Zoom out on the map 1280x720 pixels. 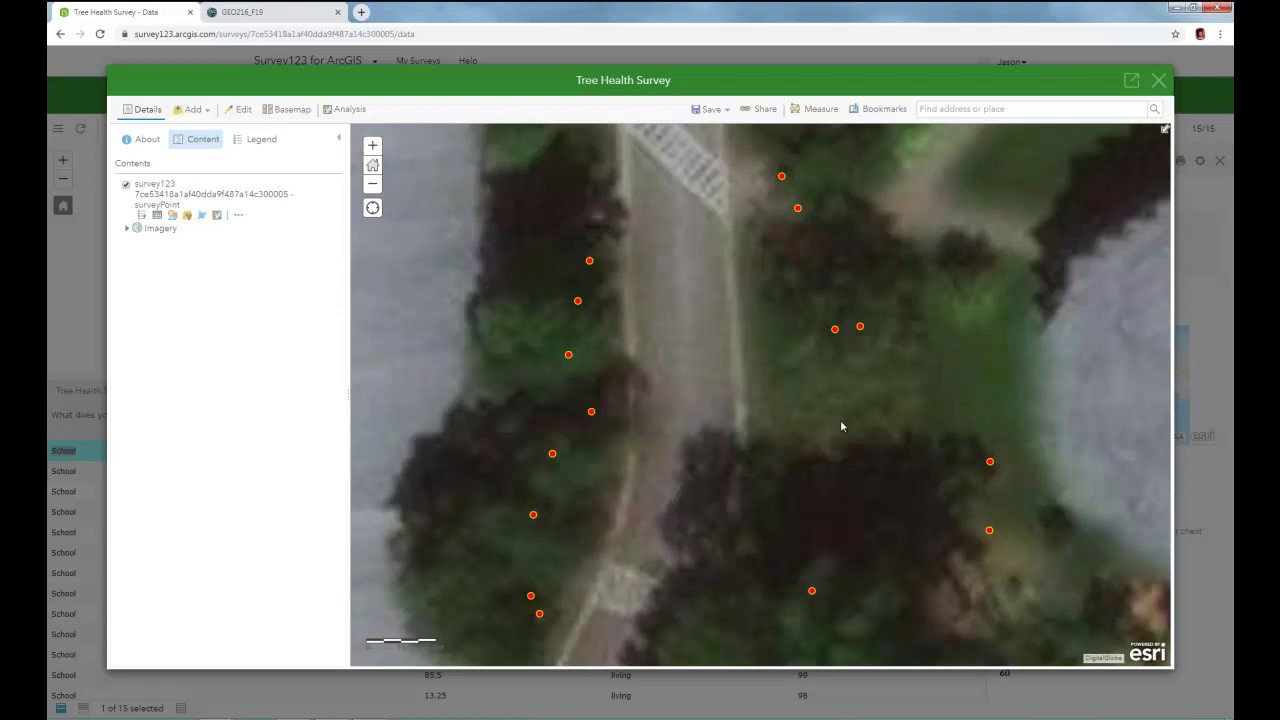(x=373, y=184)
